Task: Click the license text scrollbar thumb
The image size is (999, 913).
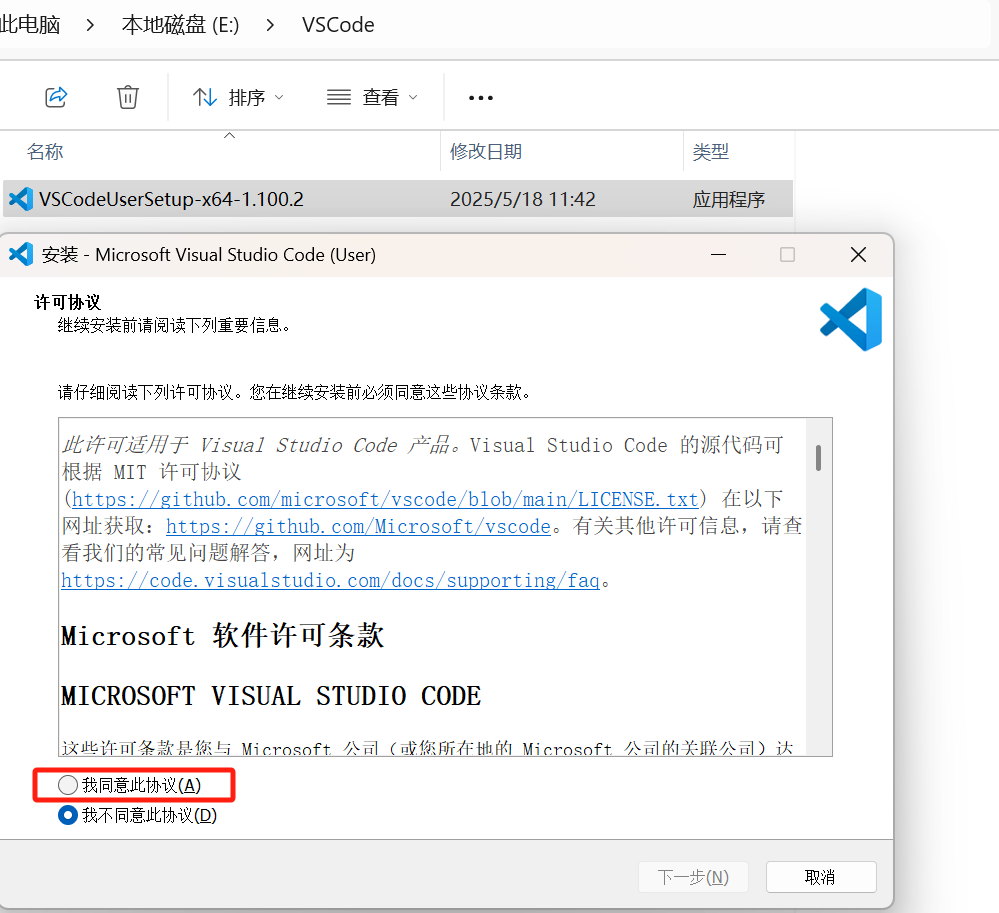Action: tap(818, 457)
